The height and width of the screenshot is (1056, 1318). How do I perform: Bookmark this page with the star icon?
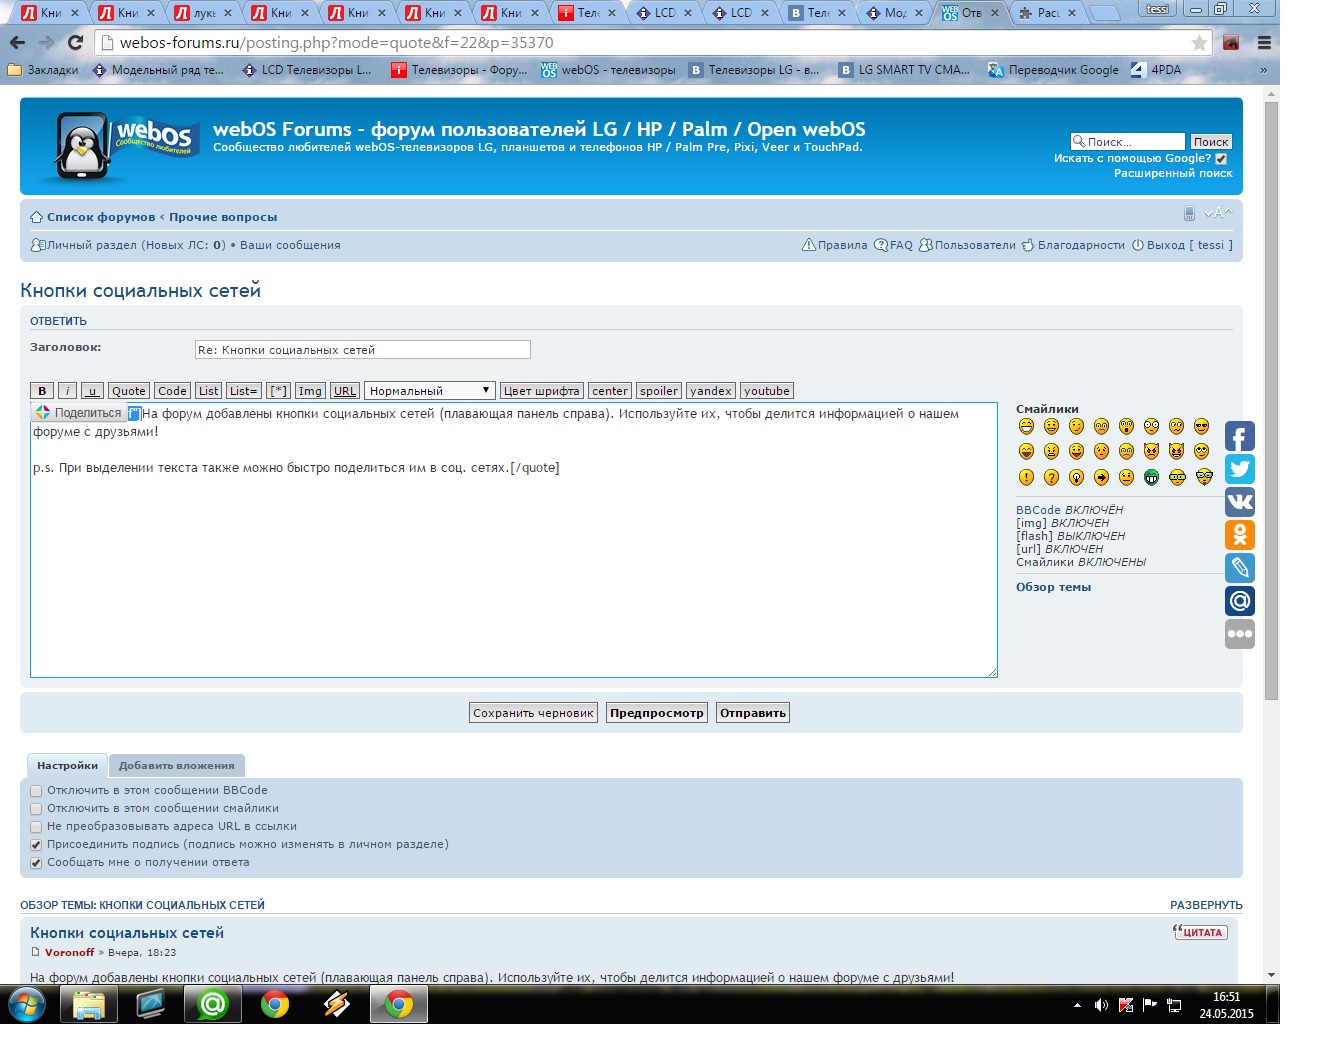[x=1199, y=43]
